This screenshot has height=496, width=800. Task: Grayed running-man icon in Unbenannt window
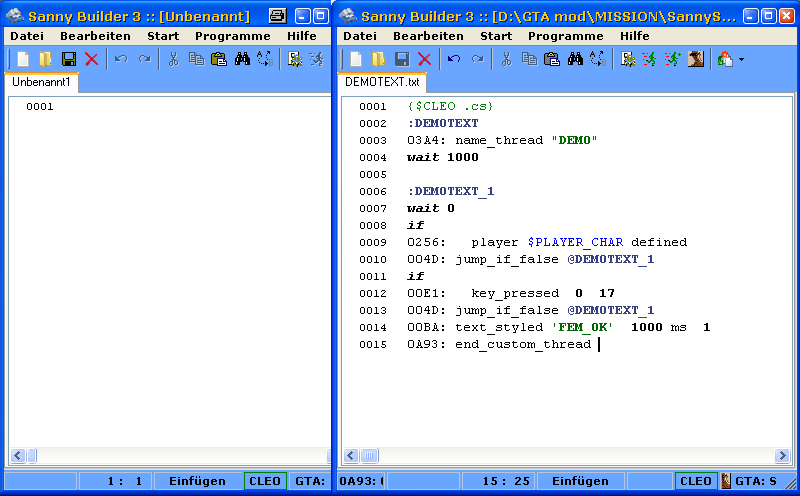(x=317, y=59)
